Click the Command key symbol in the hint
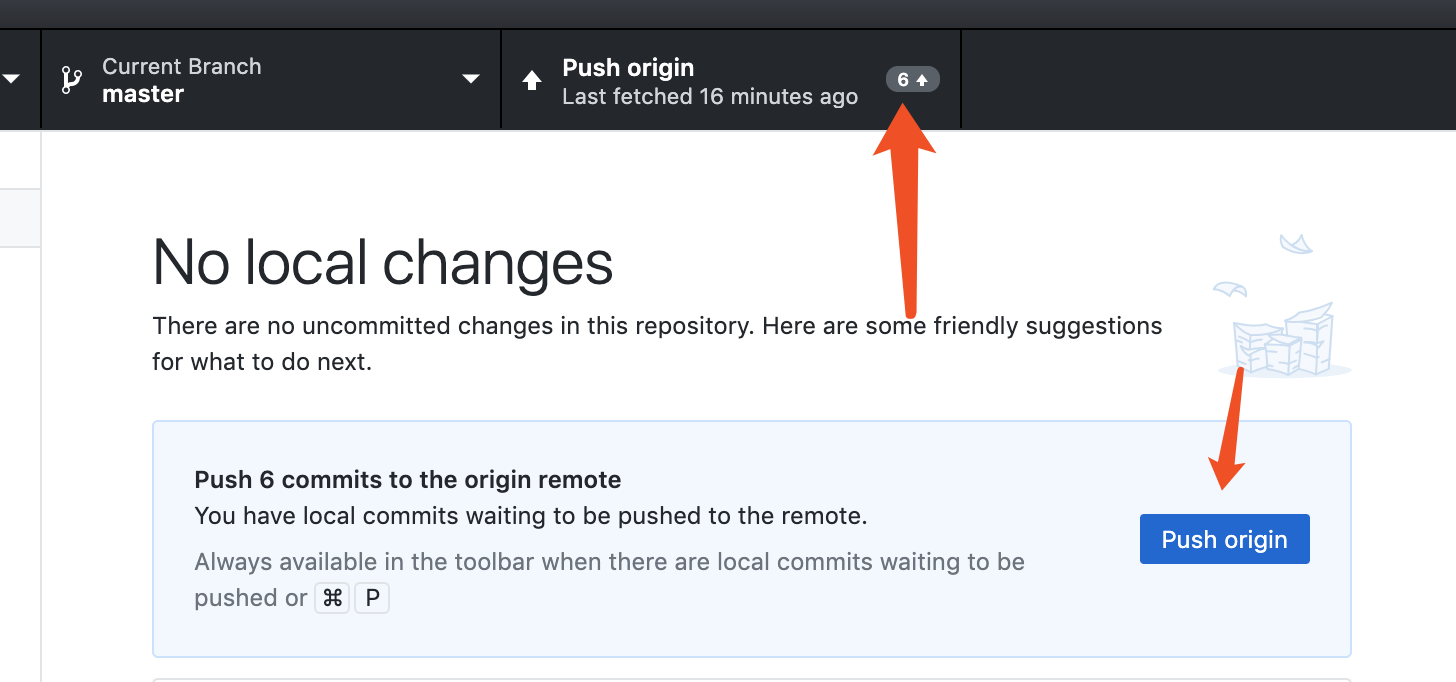Screen dimensions: 1456x682 tap(333, 598)
